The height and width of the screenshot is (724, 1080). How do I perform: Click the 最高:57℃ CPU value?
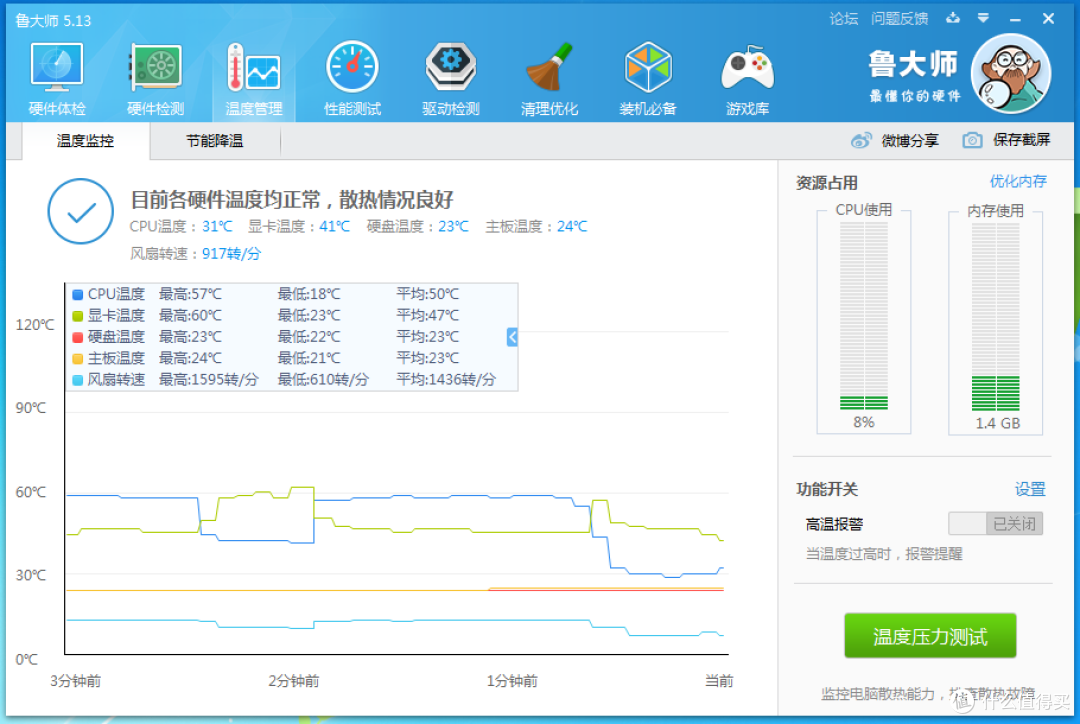(x=190, y=294)
